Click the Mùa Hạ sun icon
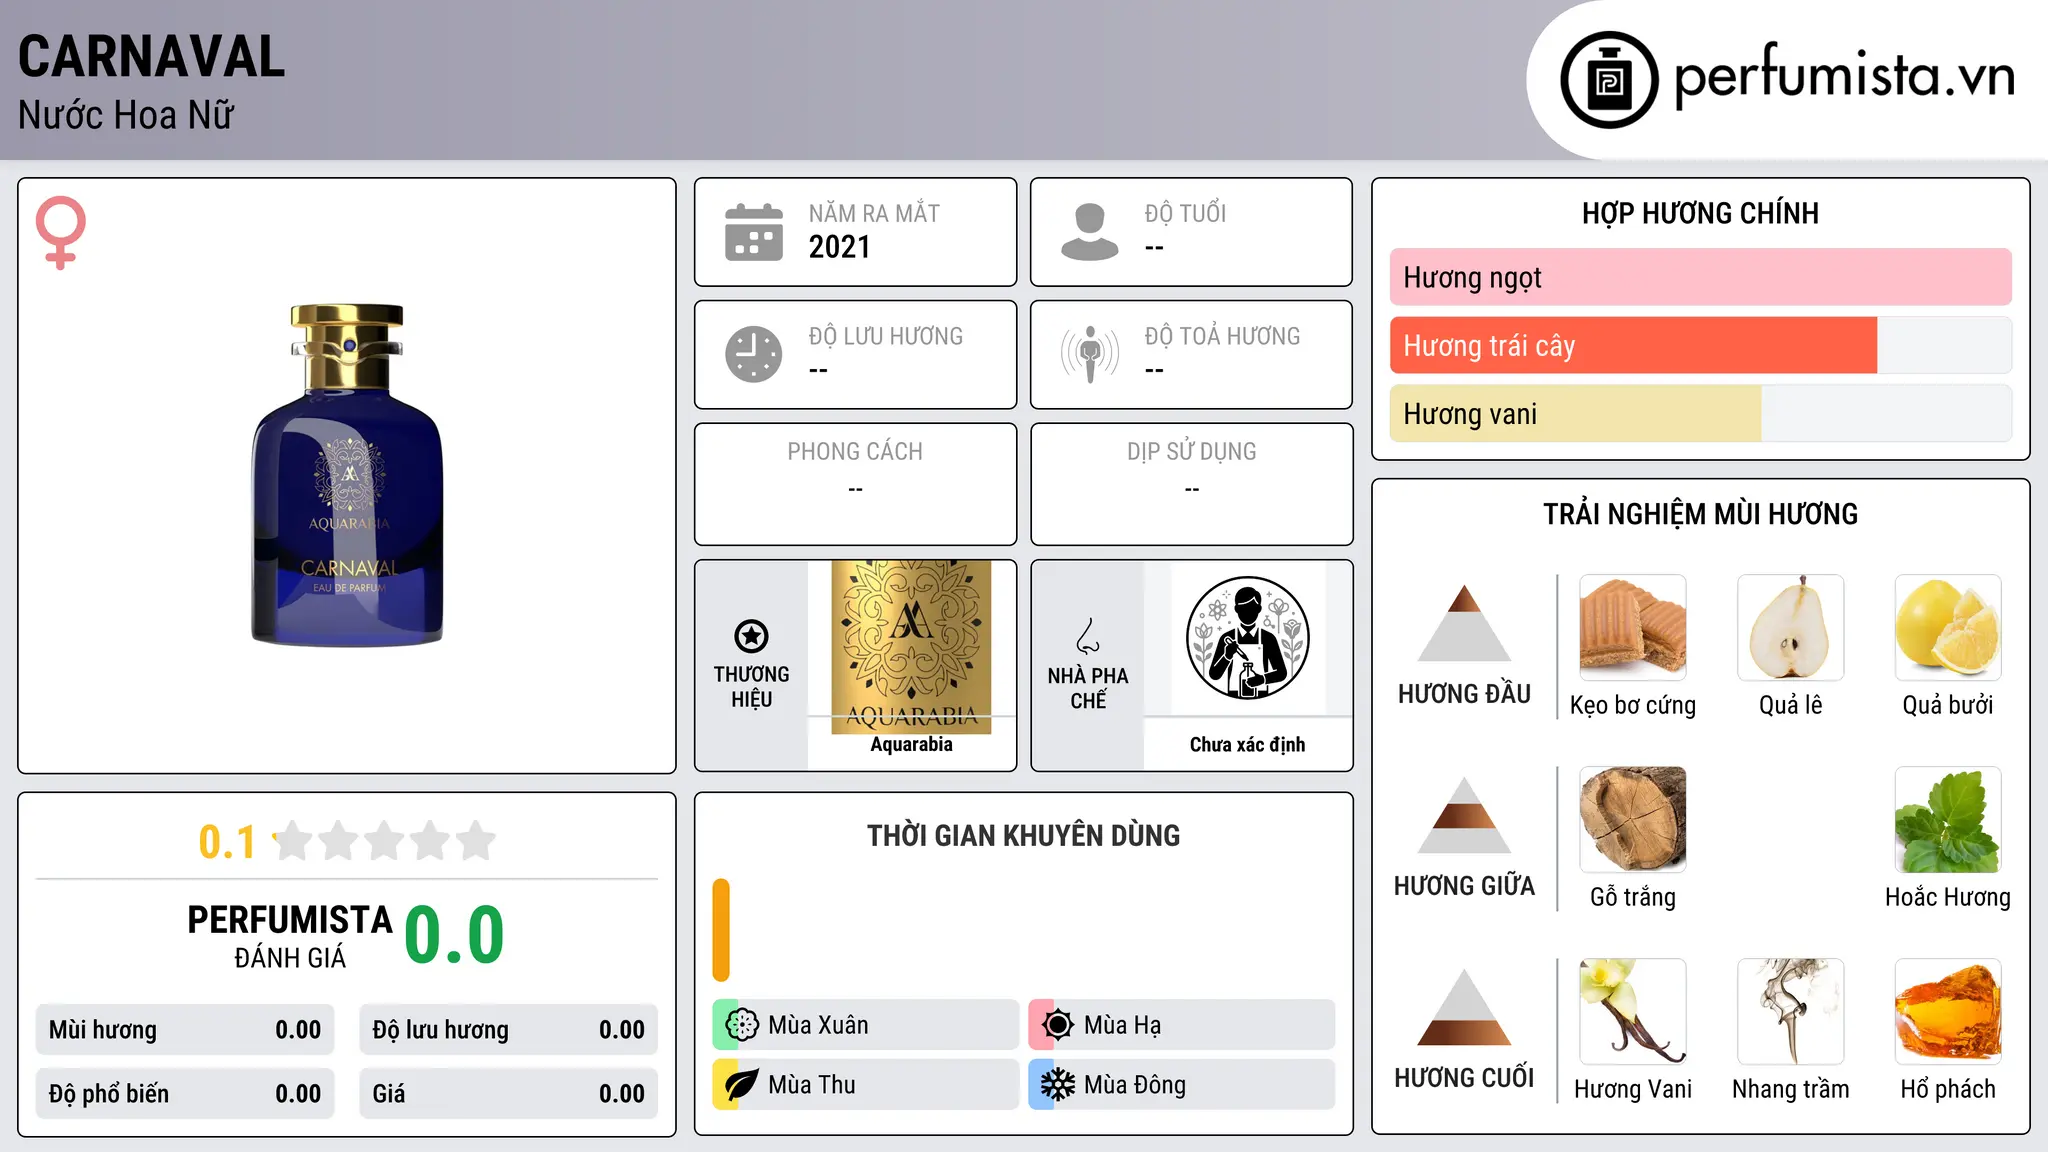 (1057, 1025)
